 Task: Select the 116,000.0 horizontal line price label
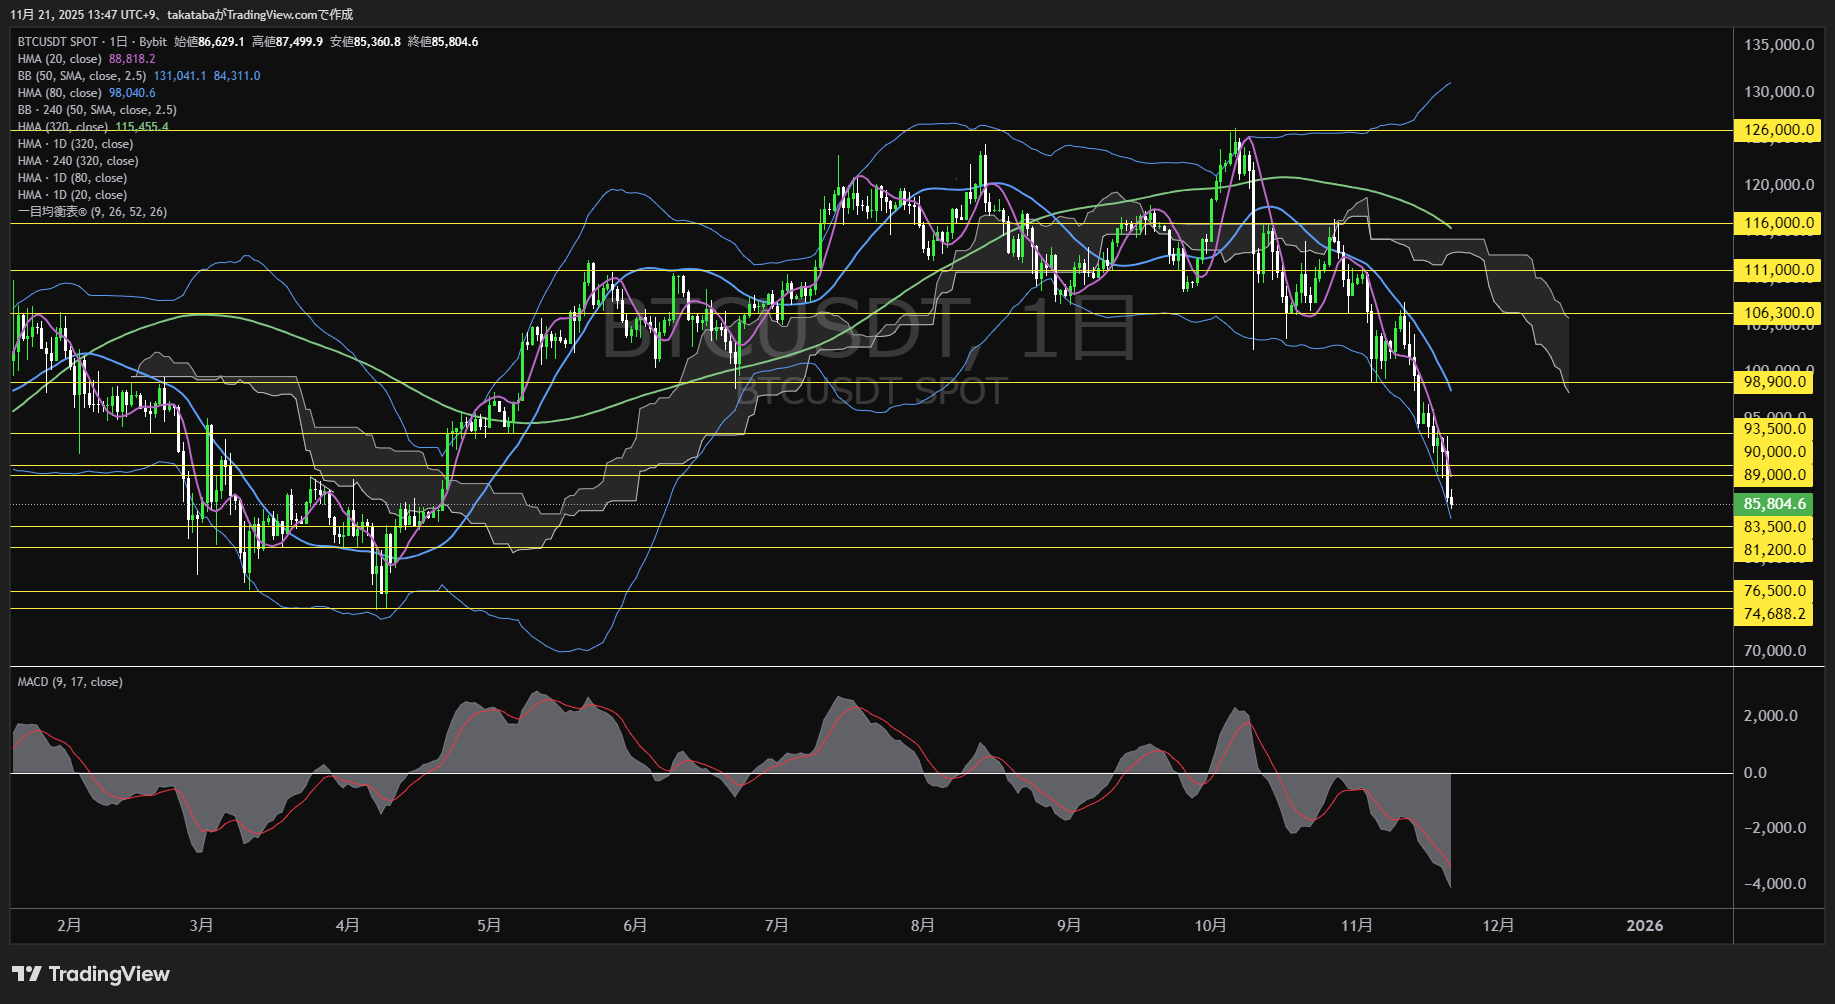pyautogui.click(x=1775, y=223)
